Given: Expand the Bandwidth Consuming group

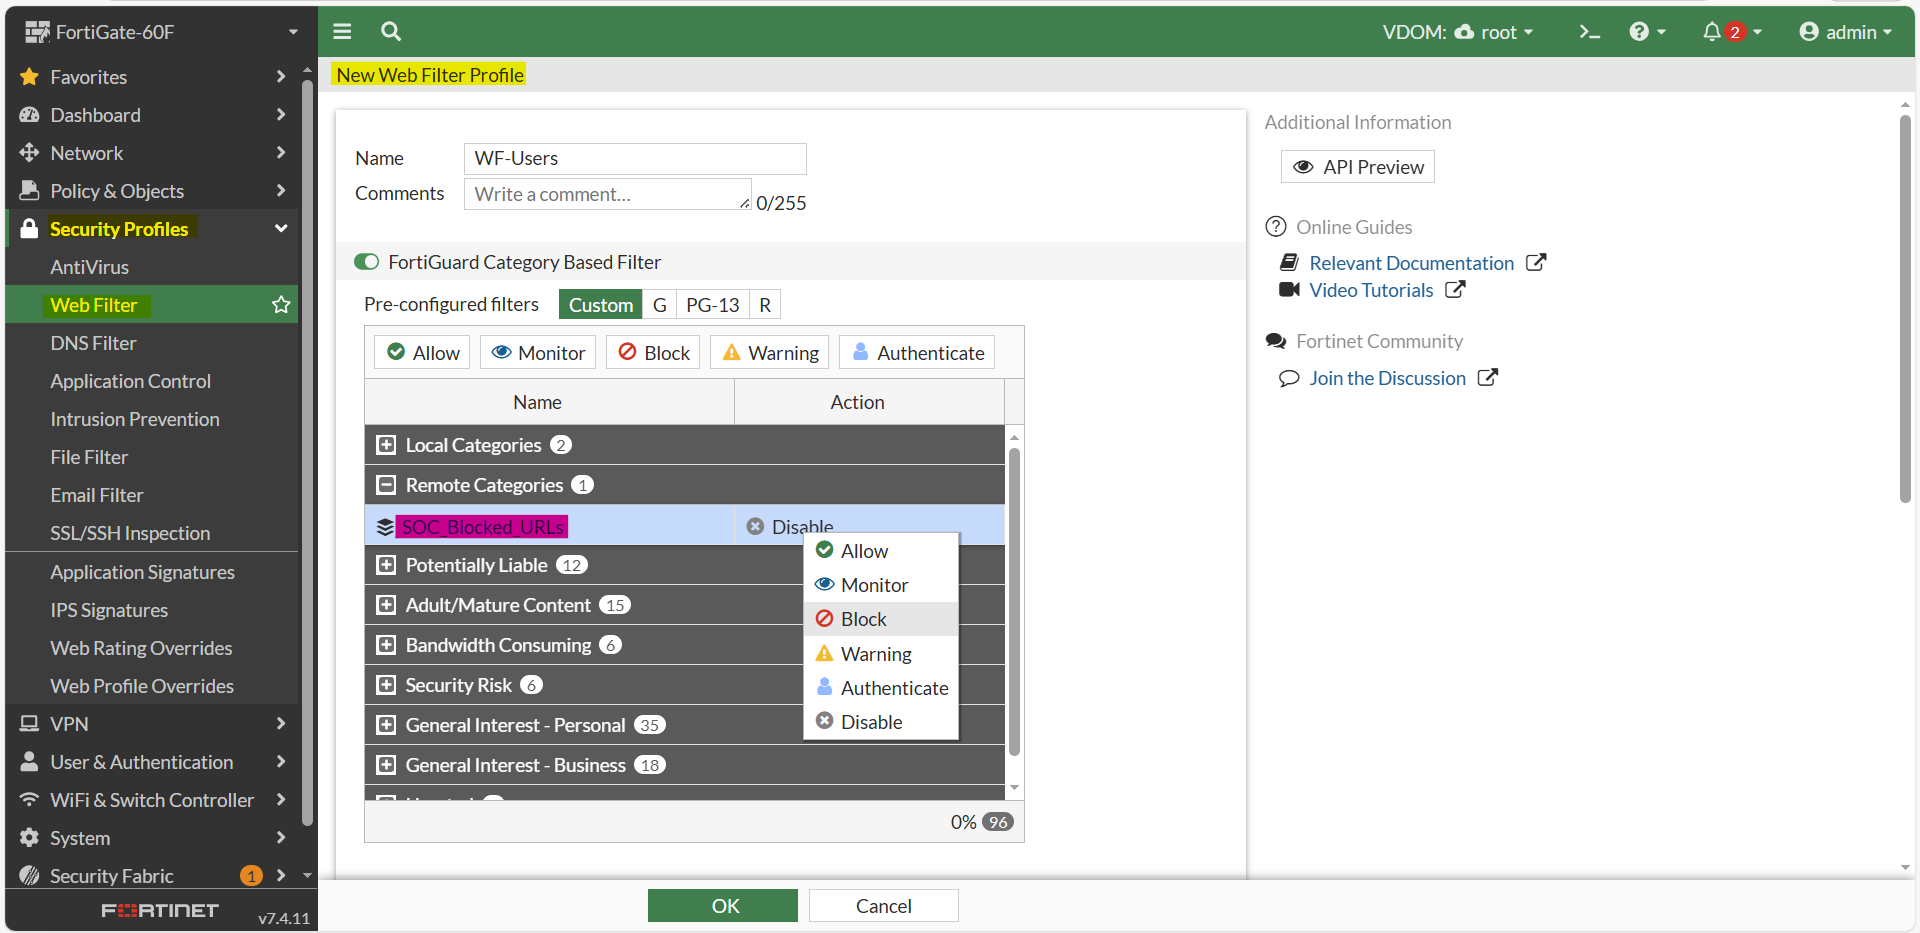Looking at the screenshot, I should tap(386, 645).
